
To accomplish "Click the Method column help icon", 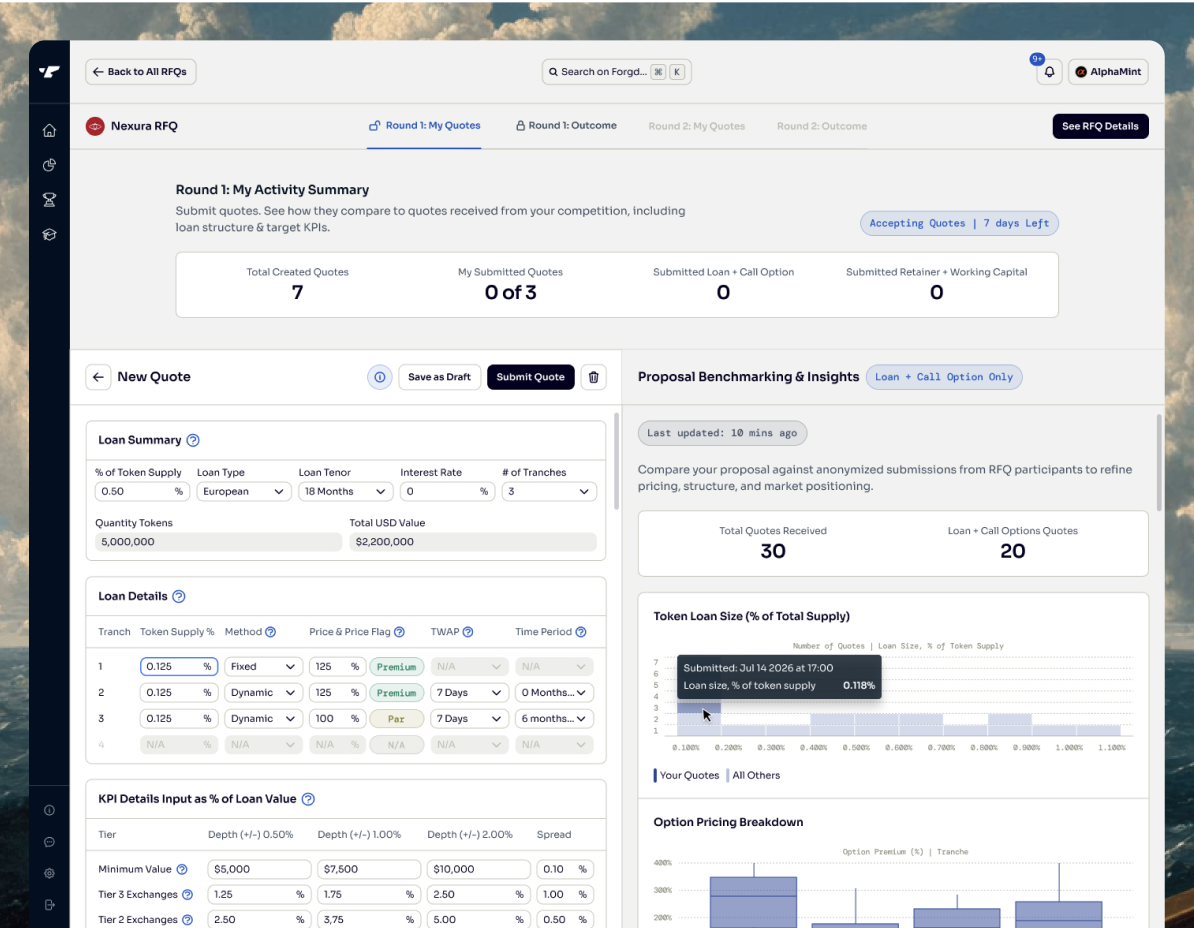I will [270, 632].
